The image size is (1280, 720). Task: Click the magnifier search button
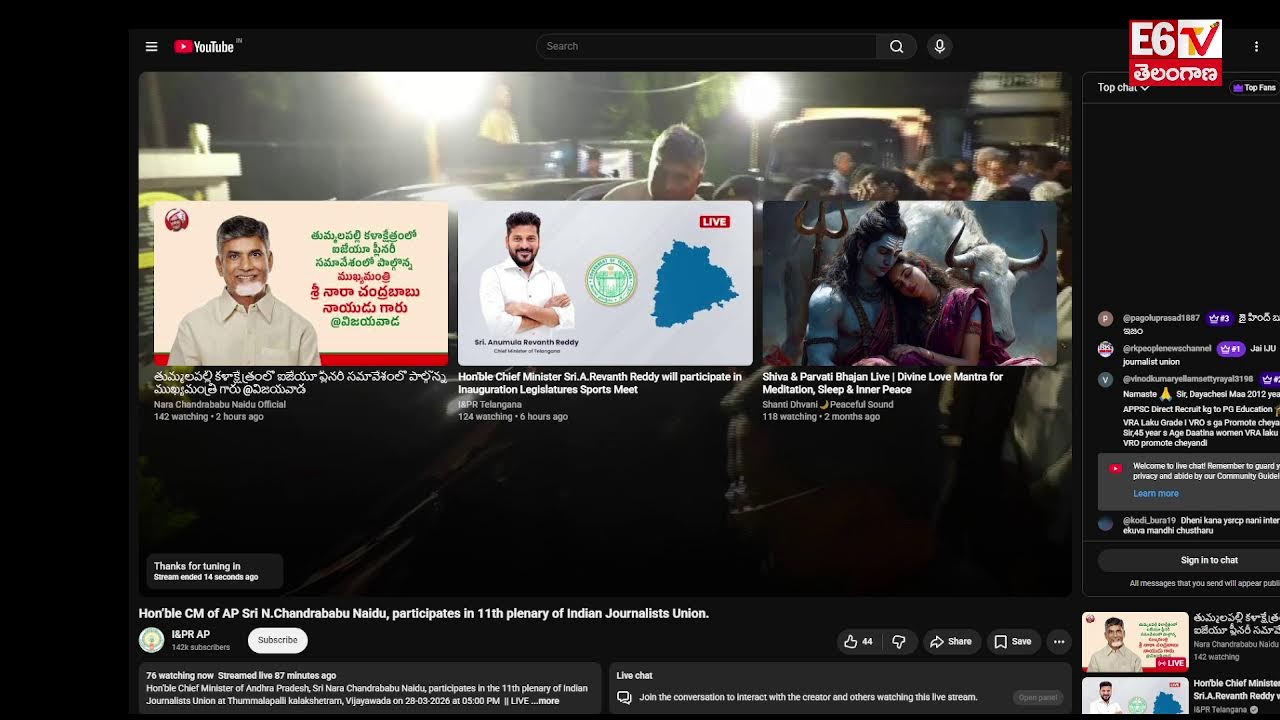click(x=897, y=46)
